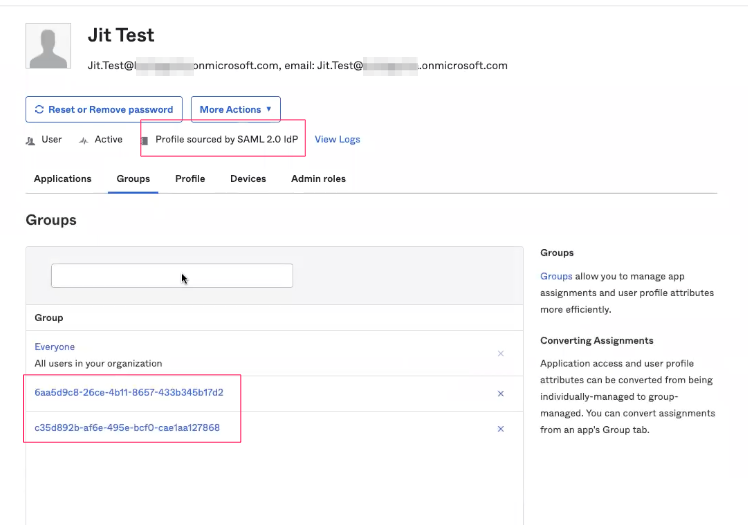Remove the Everyone group with X icon
This screenshot has width=748, height=525.
coord(501,354)
